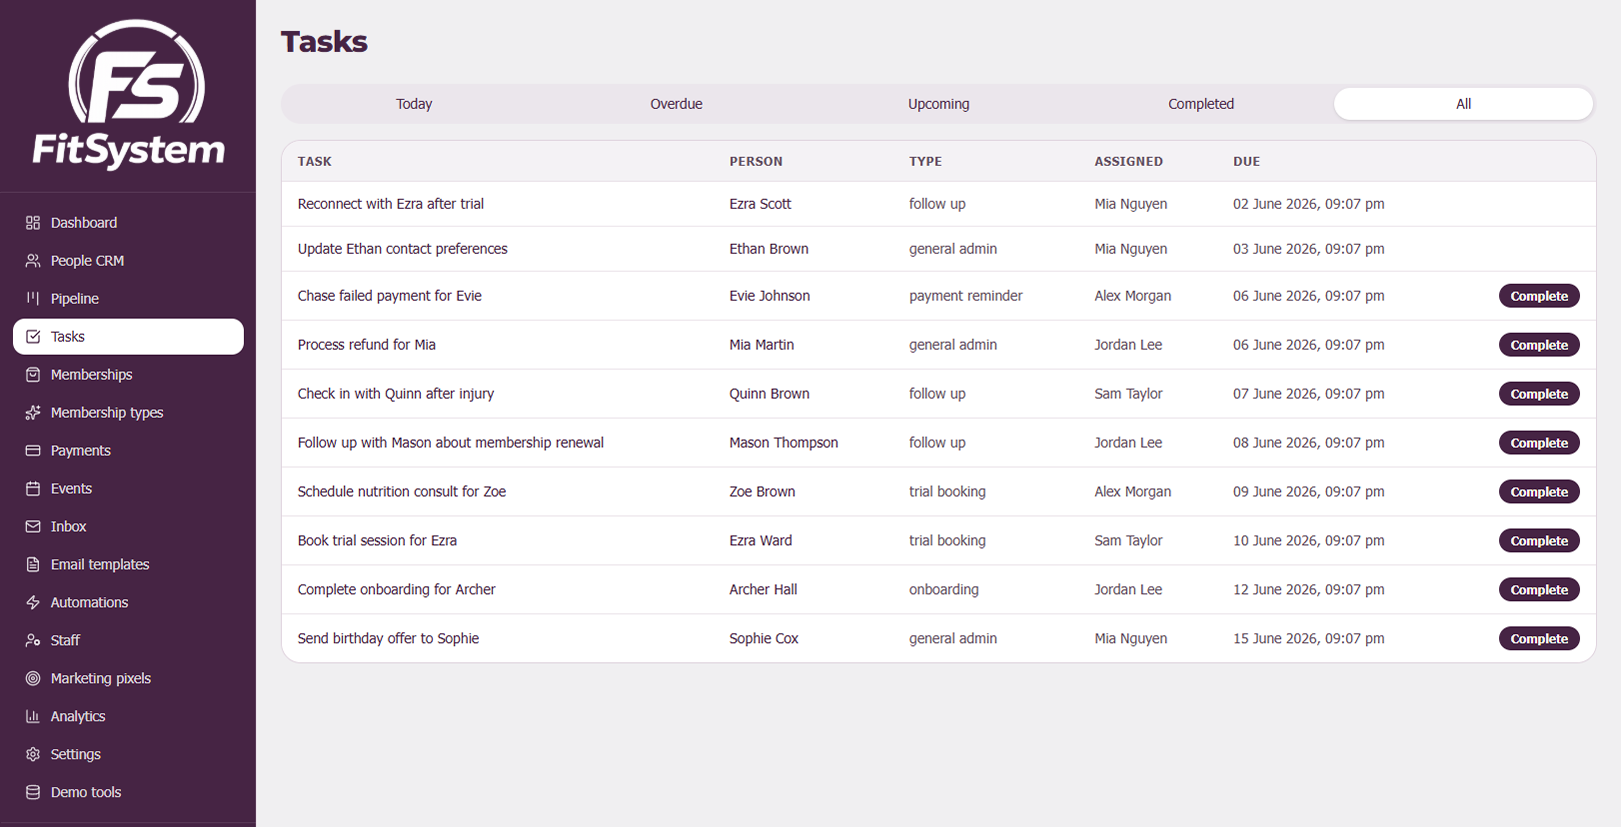Click the DUE column header
The height and width of the screenshot is (827, 1621).
(1246, 161)
